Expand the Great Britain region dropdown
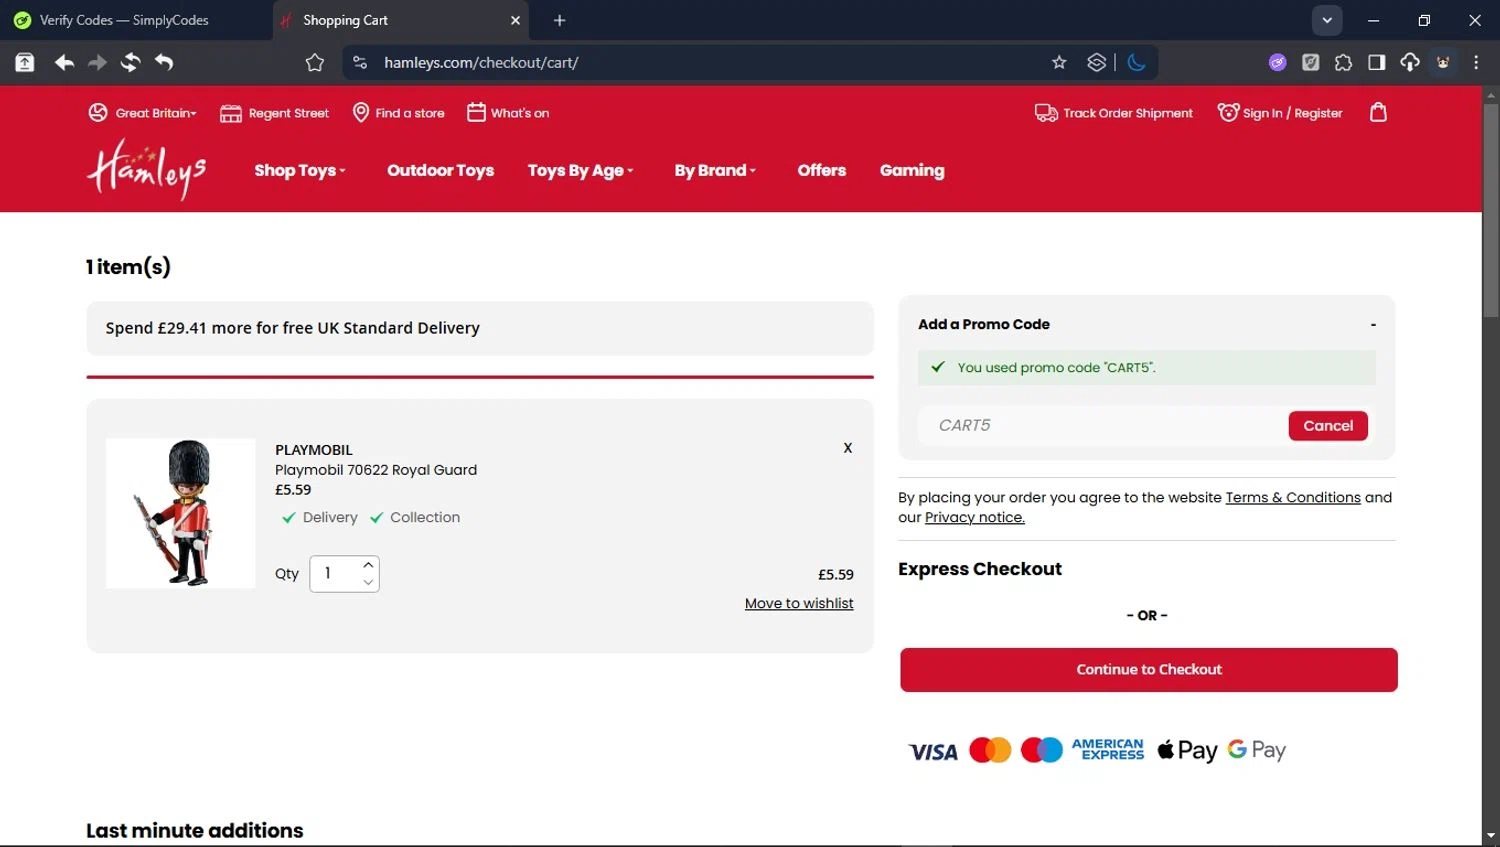1500x847 pixels. click(156, 113)
